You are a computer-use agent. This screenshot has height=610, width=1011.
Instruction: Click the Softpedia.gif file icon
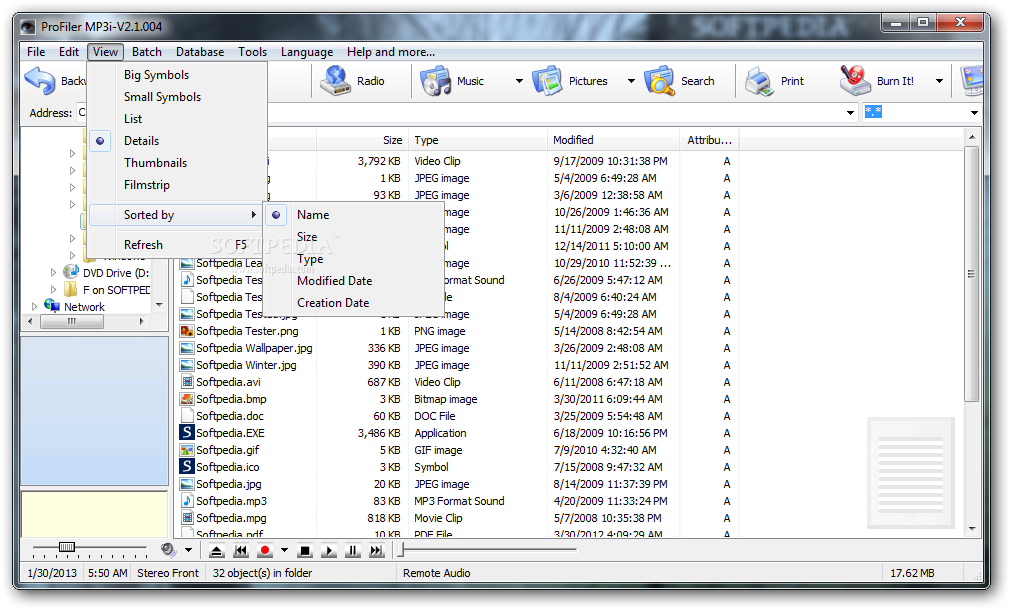(x=187, y=449)
